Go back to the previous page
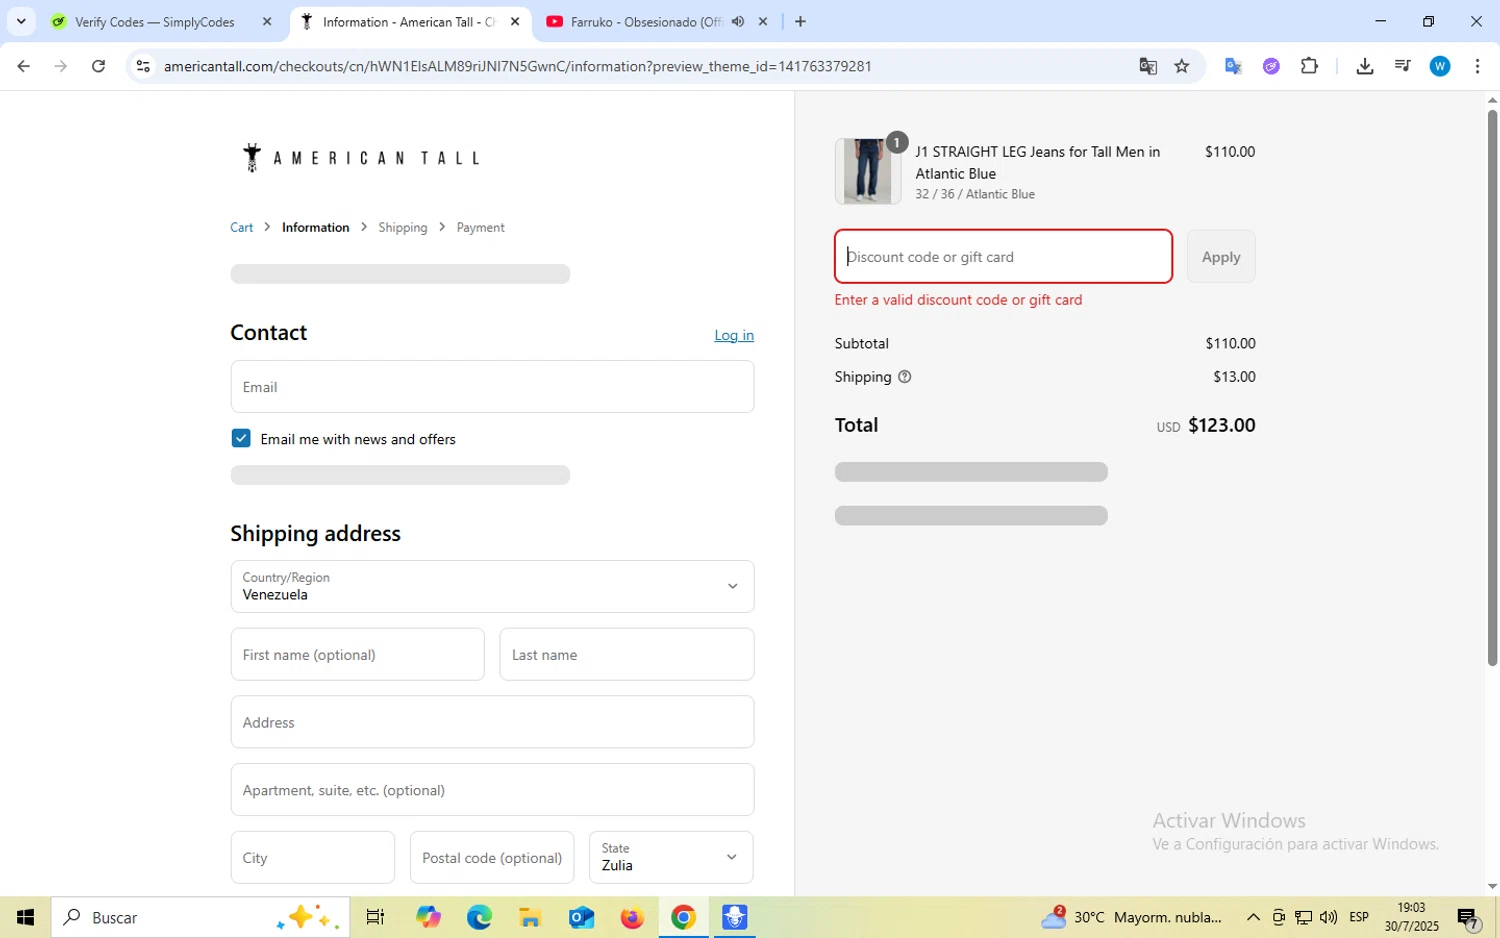The width and height of the screenshot is (1500, 938). [x=23, y=66]
